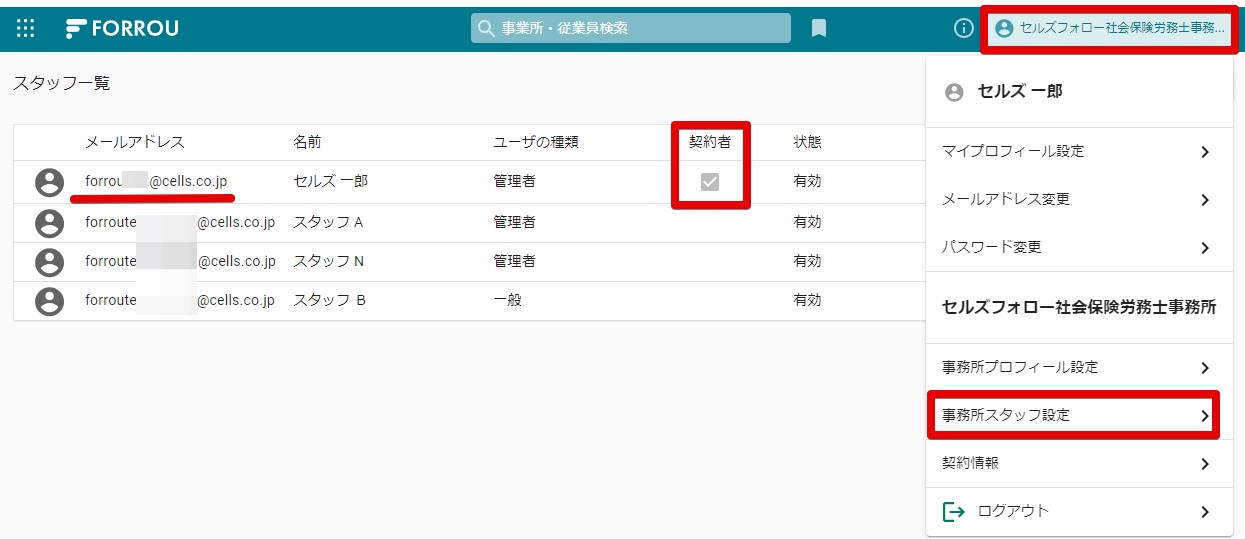Click 有効 status in スタッフ B row

[x=808, y=300]
